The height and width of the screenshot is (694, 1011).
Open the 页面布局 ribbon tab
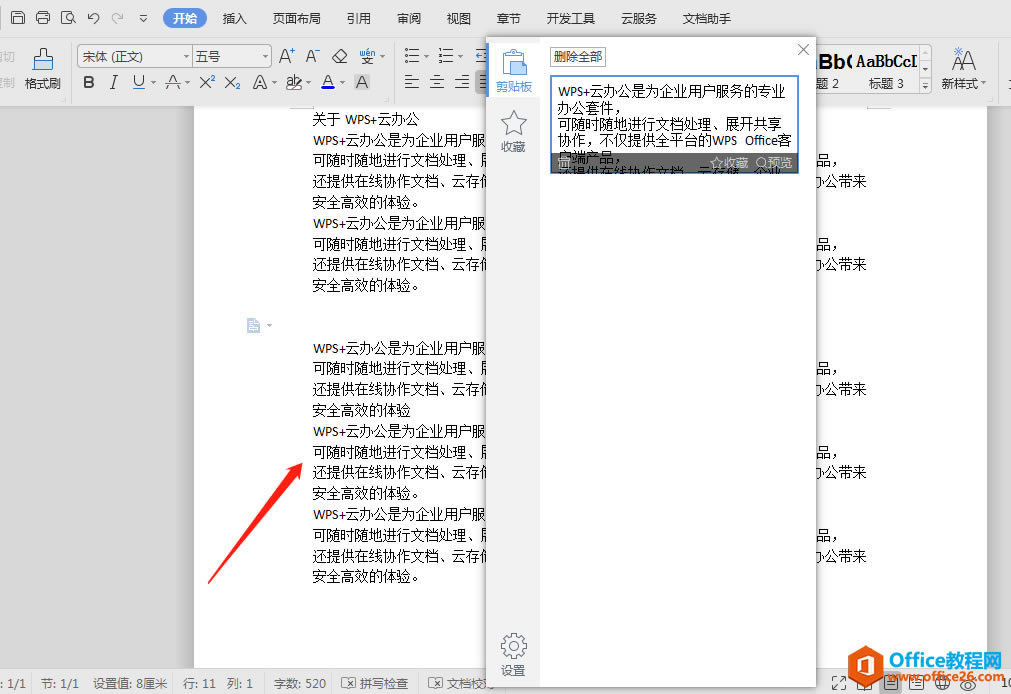pos(297,19)
